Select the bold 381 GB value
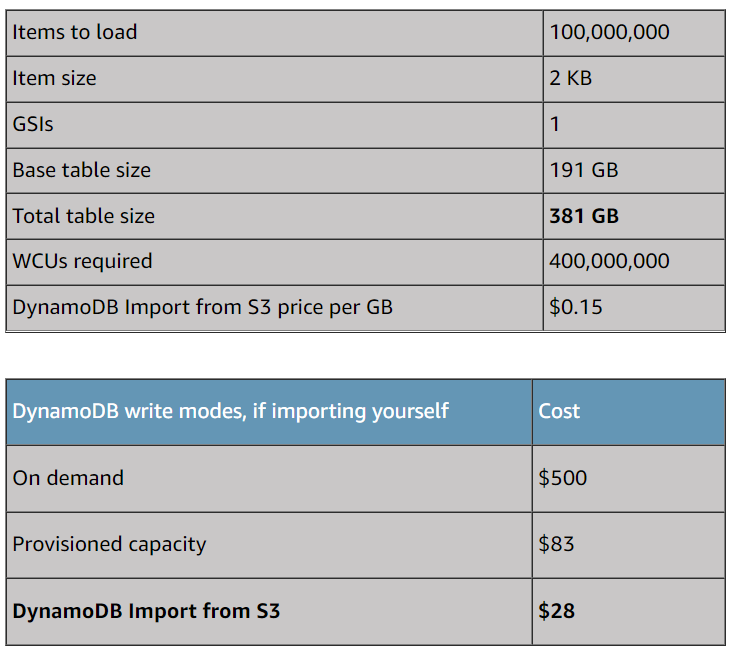732x652 pixels. 584,216
